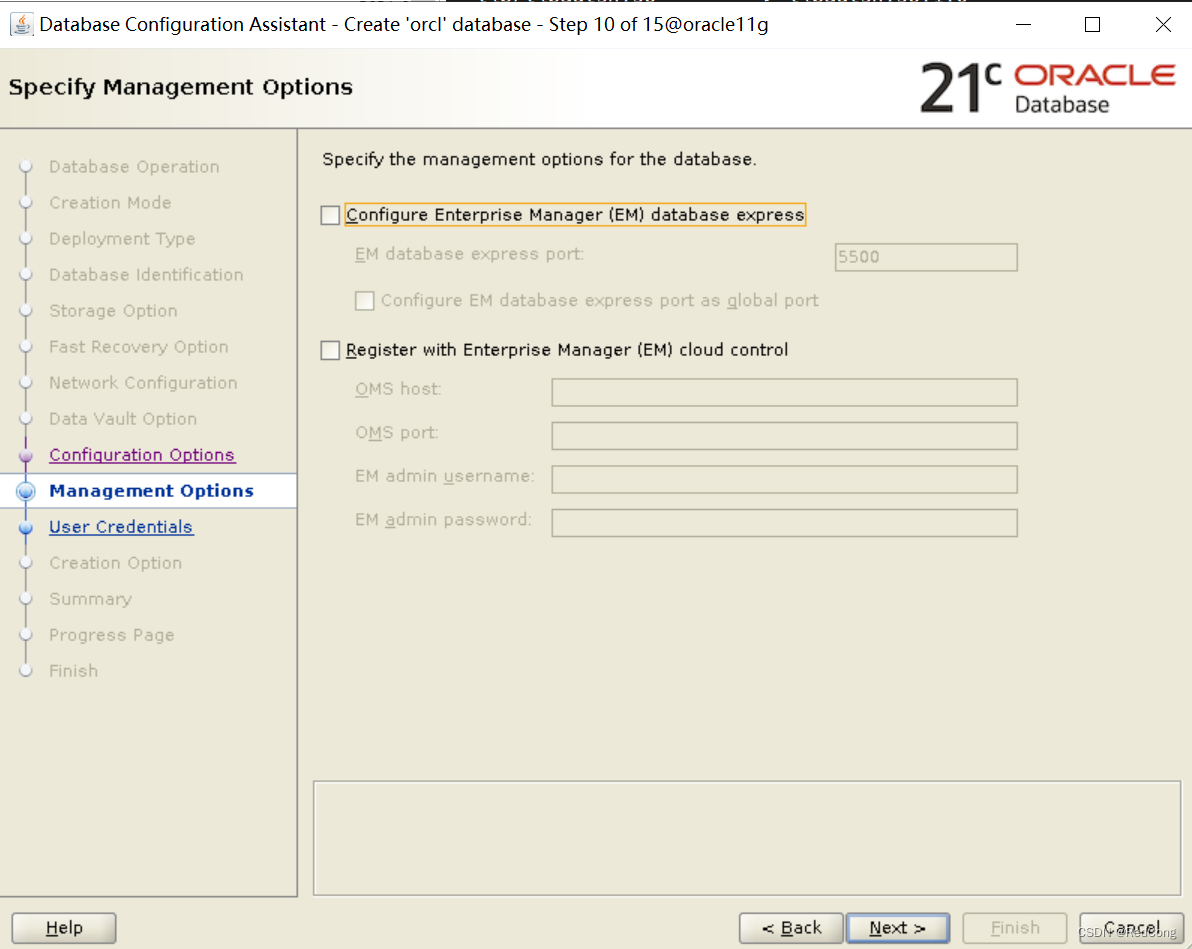Click the Configuration Options step bullet icon
This screenshot has width=1192, height=949.
pos(26,455)
